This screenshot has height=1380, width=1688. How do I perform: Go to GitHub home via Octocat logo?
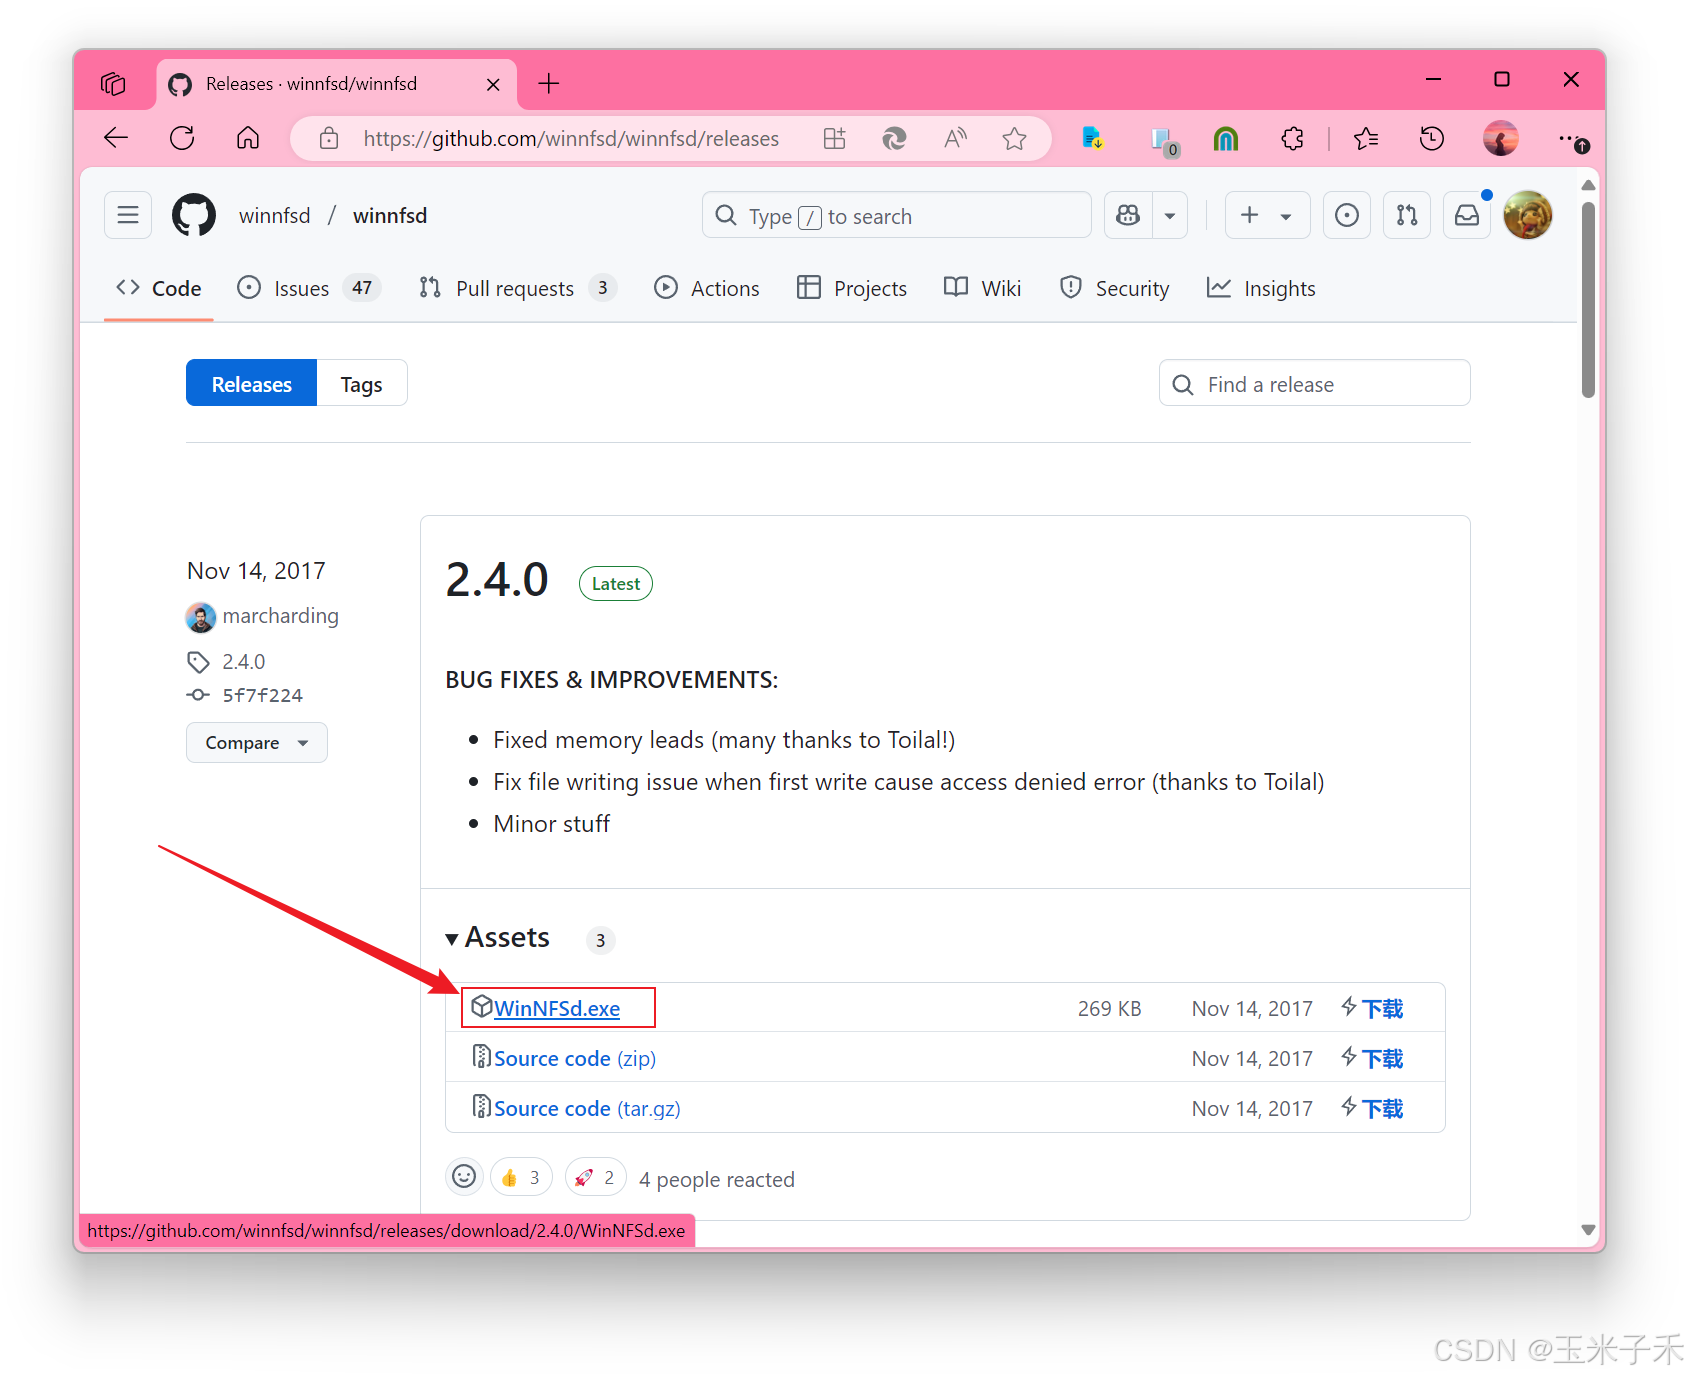point(194,215)
